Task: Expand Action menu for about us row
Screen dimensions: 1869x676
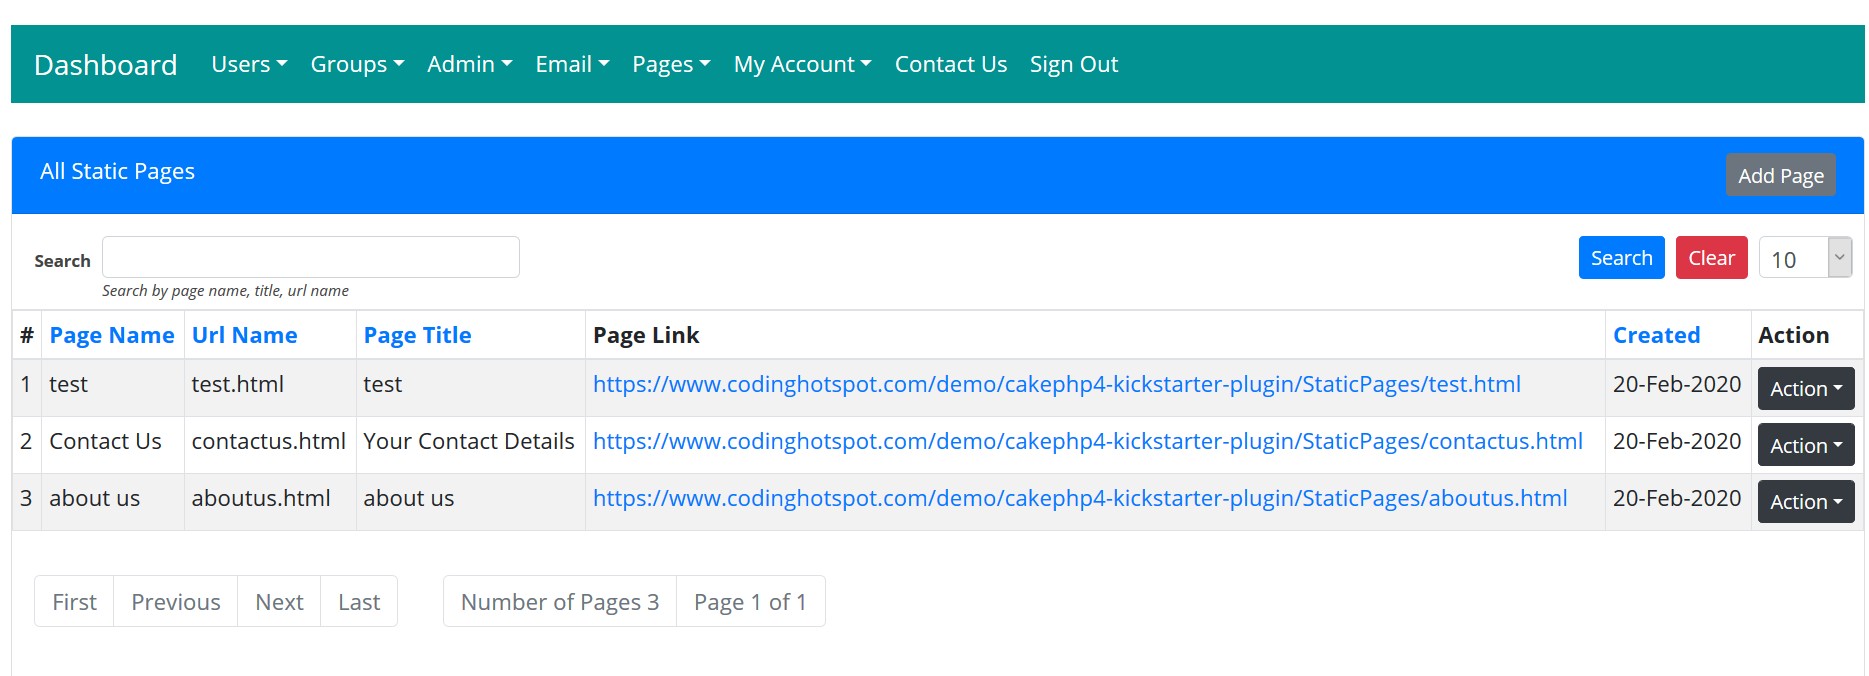Action: click(1805, 502)
